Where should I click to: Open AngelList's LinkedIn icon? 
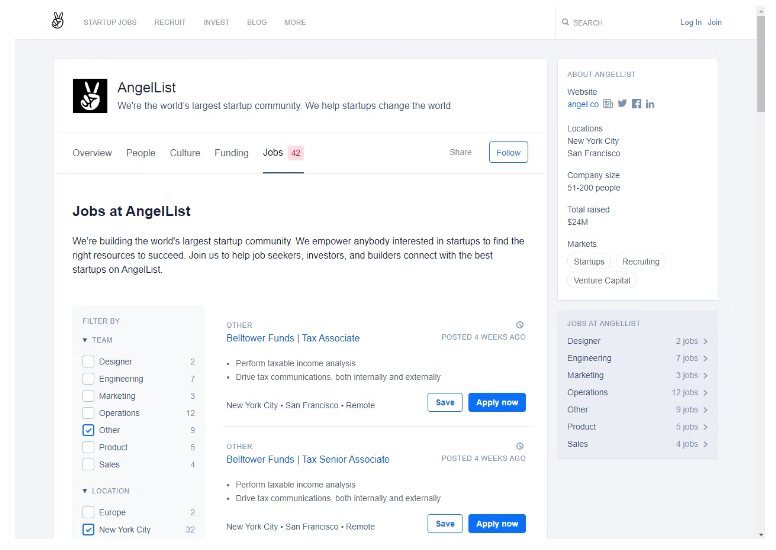(650, 104)
